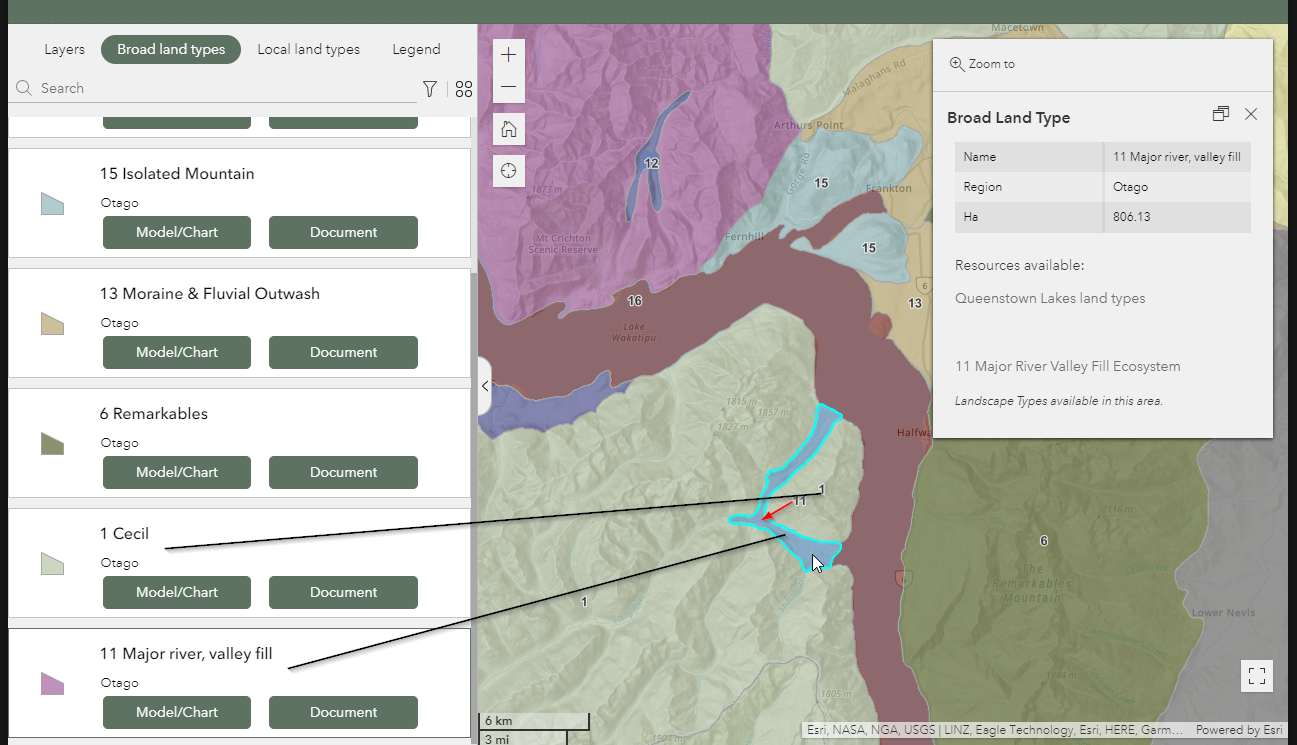
Task: Open the Legend tab
Action: 416,49
